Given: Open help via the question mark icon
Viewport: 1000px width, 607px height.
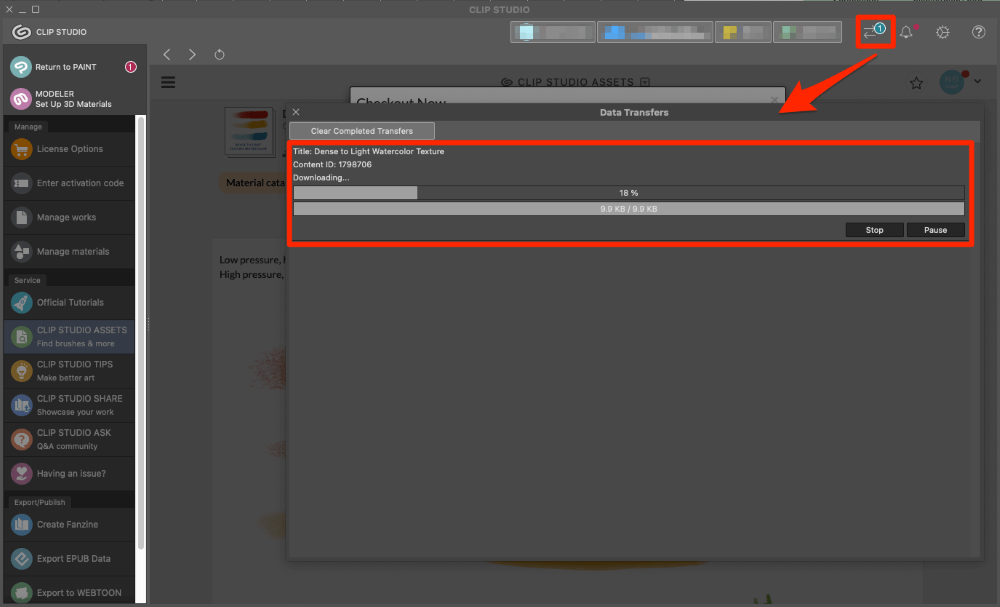Looking at the screenshot, I should tap(978, 31).
